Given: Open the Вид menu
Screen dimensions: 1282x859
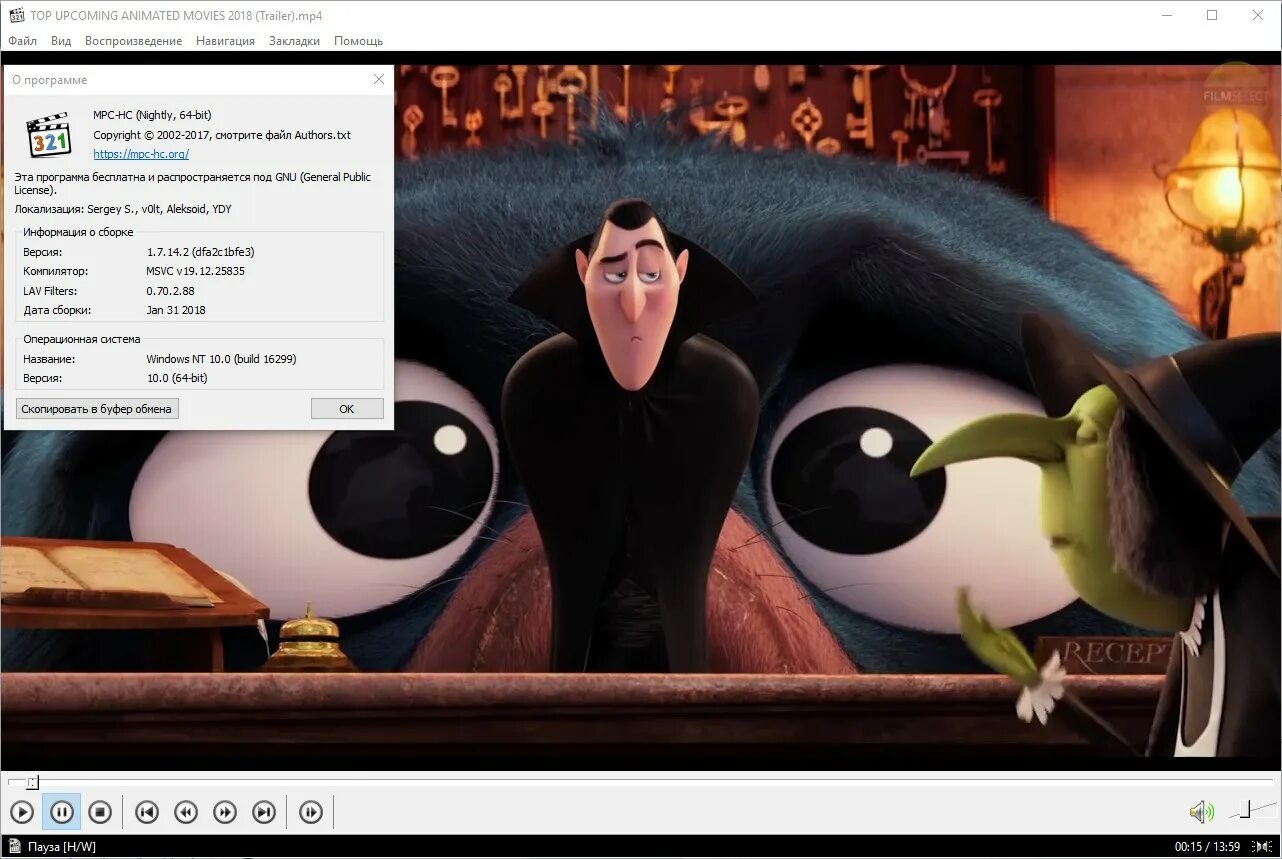Looking at the screenshot, I should tap(61, 41).
